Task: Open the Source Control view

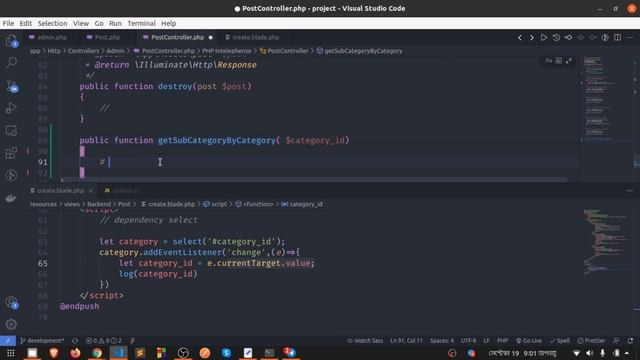Action: (11, 86)
